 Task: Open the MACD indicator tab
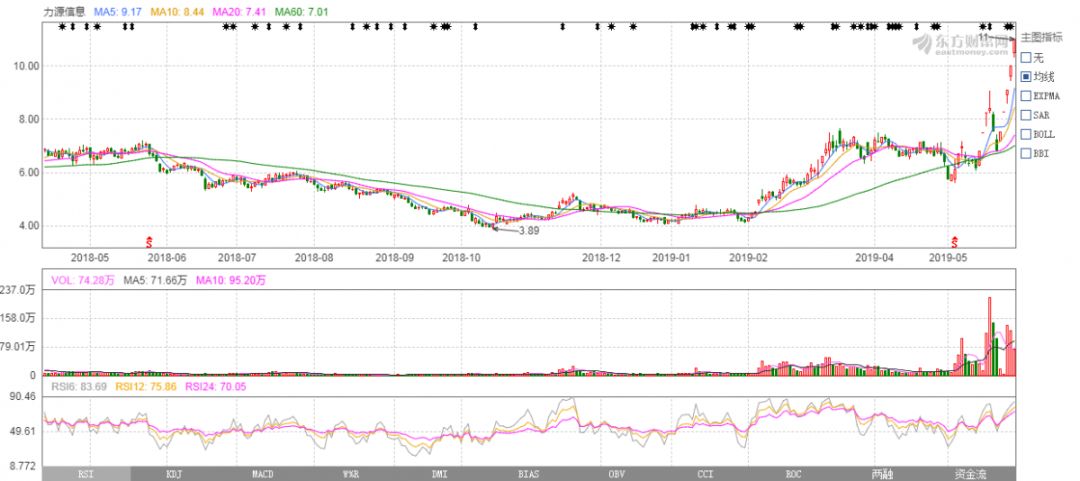click(x=262, y=474)
